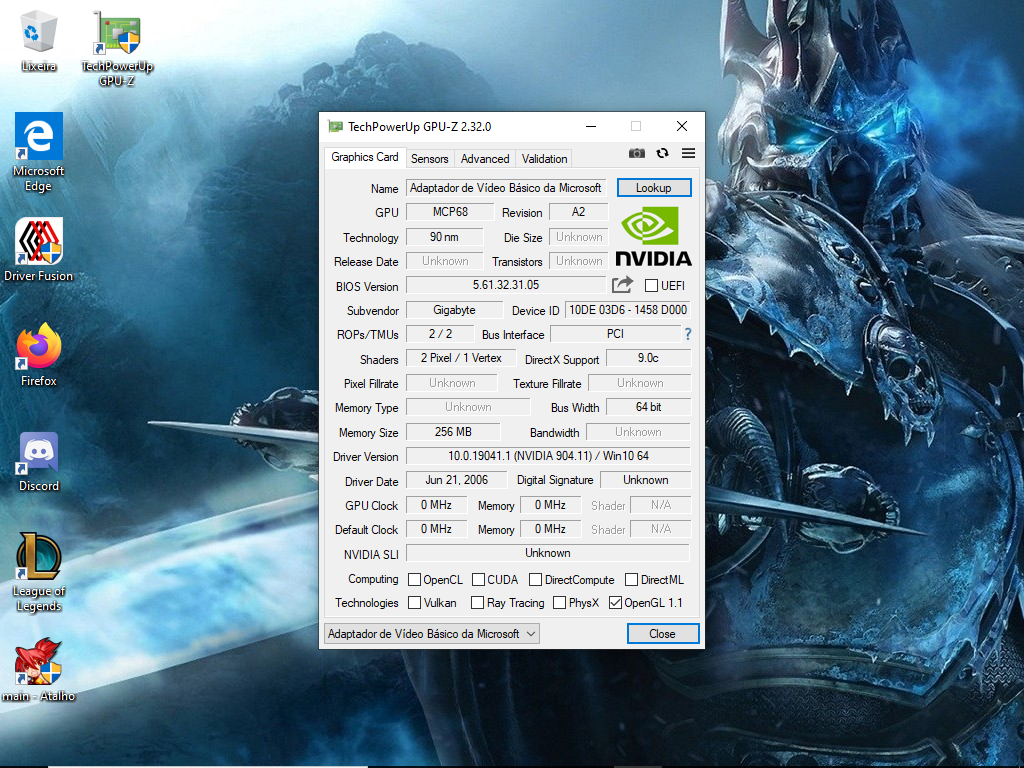This screenshot has width=1024, height=768.
Task: Toggle the DirectML checkbox
Action: (x=632, y=579)
